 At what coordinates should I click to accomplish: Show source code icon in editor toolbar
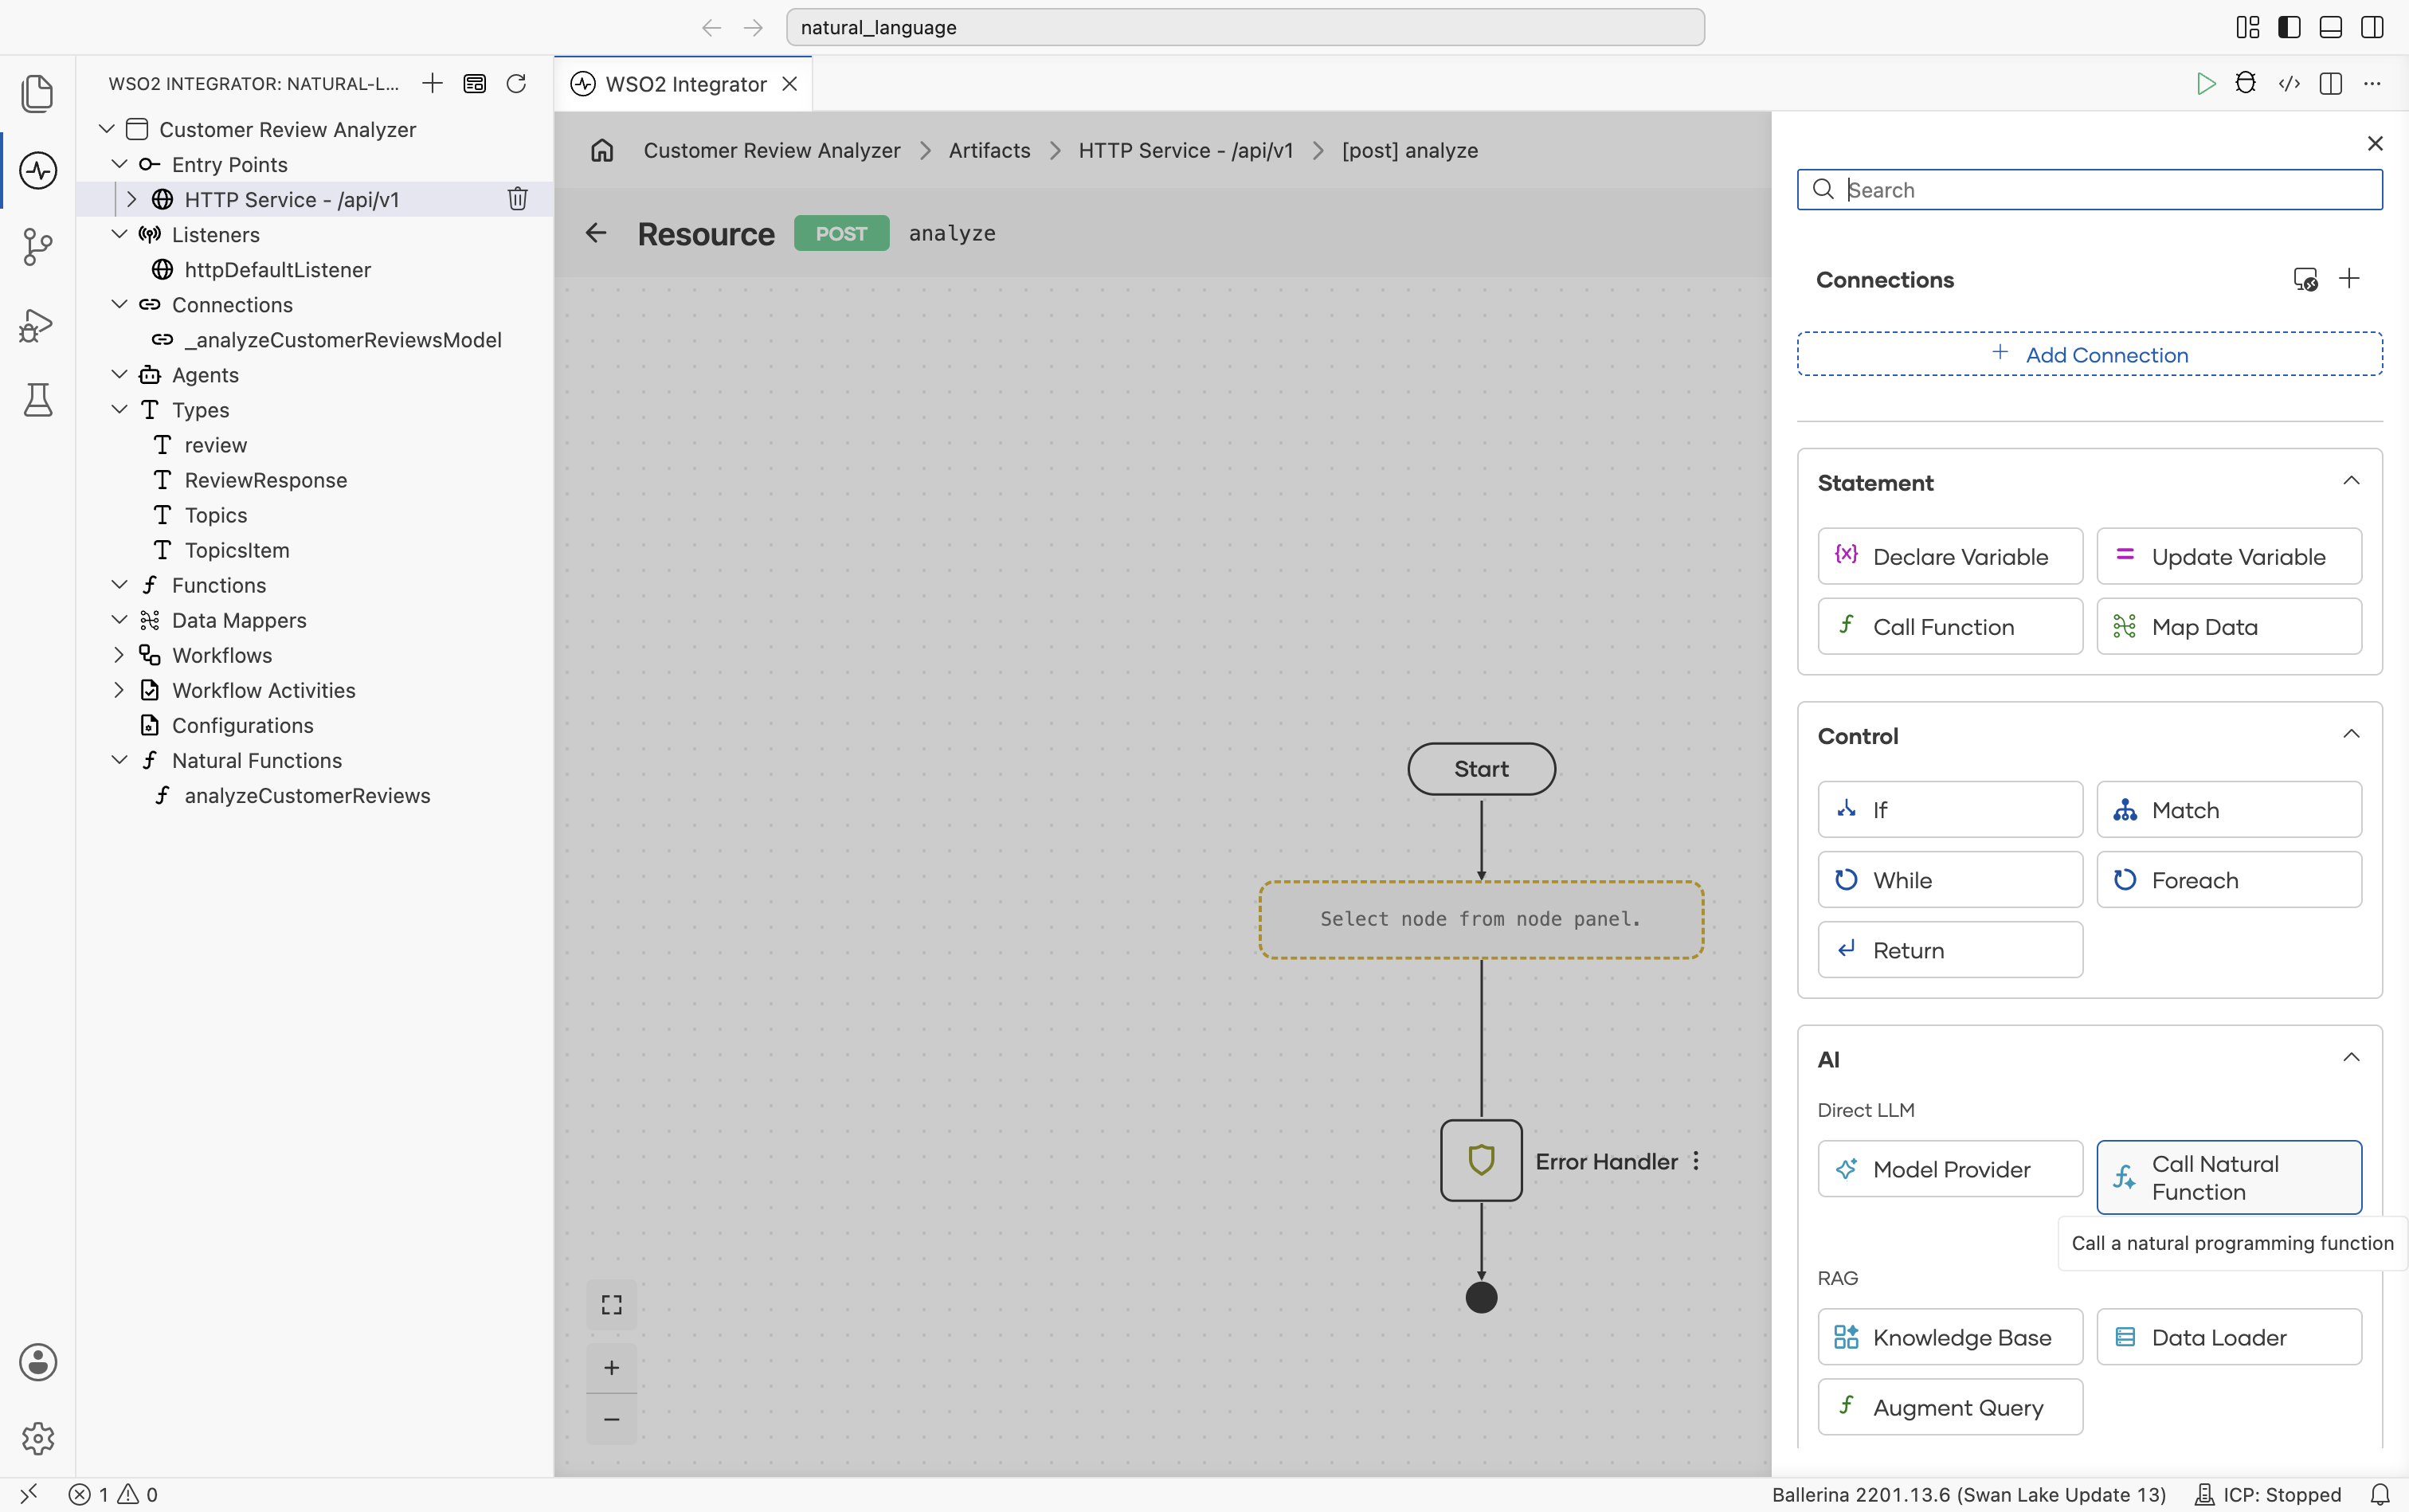pos(2289,84)
